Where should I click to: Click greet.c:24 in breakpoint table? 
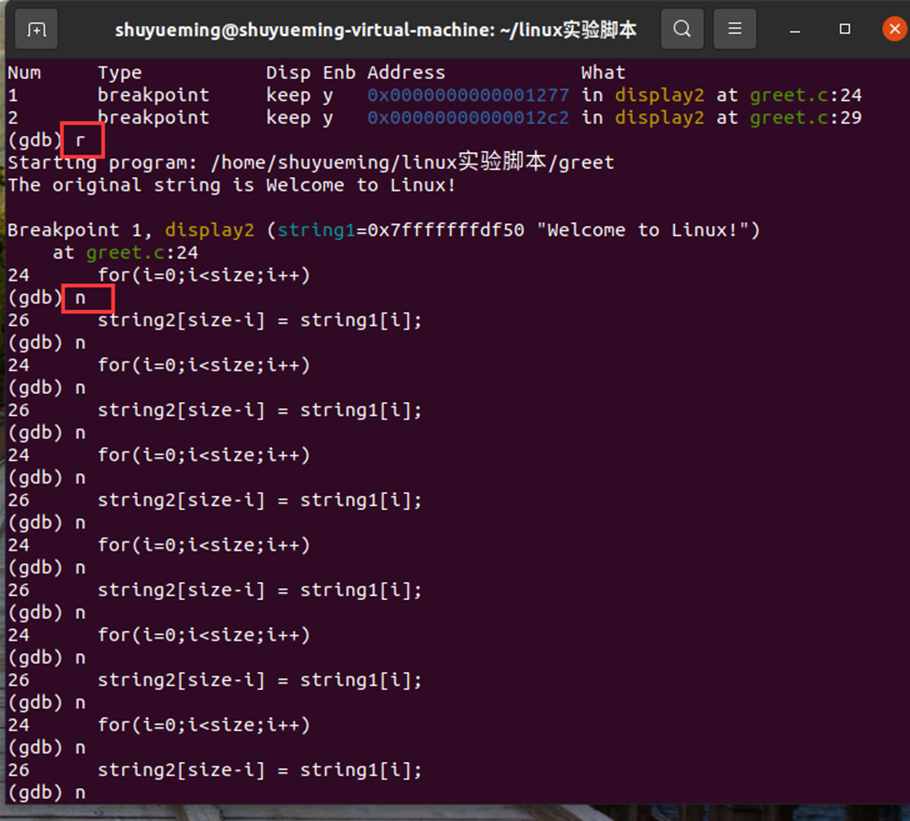806,95
